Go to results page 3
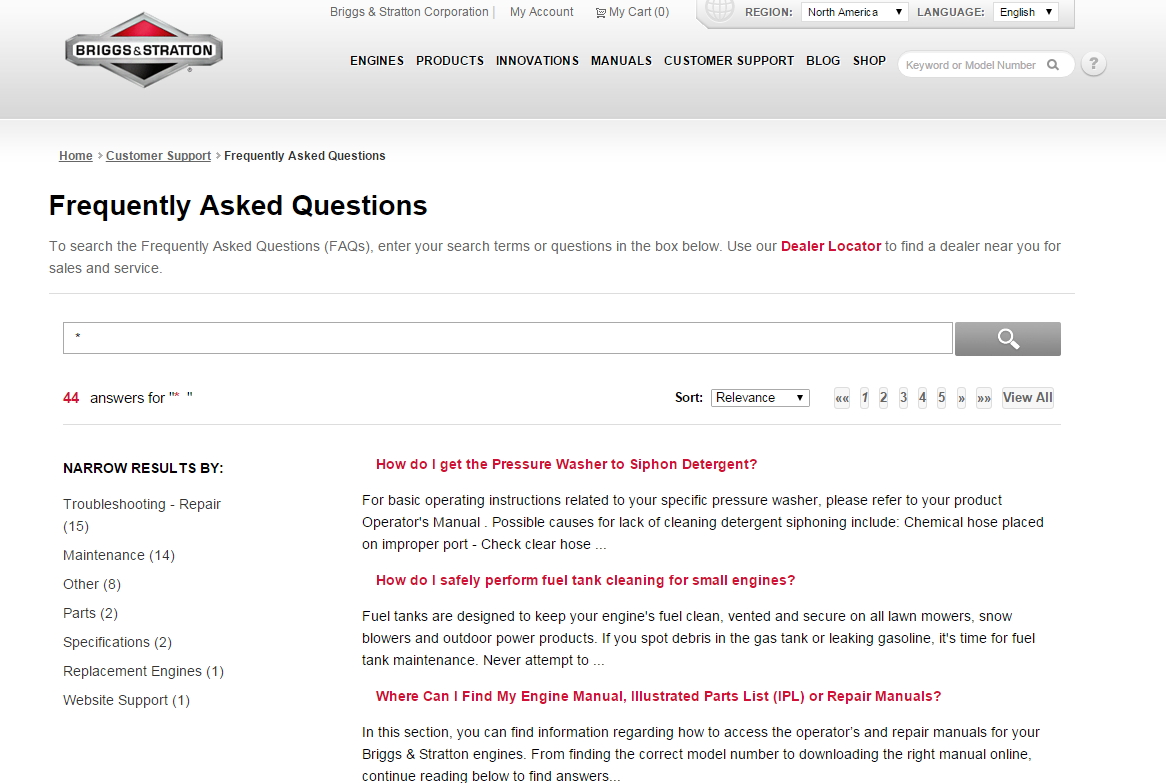 point(904,398)
